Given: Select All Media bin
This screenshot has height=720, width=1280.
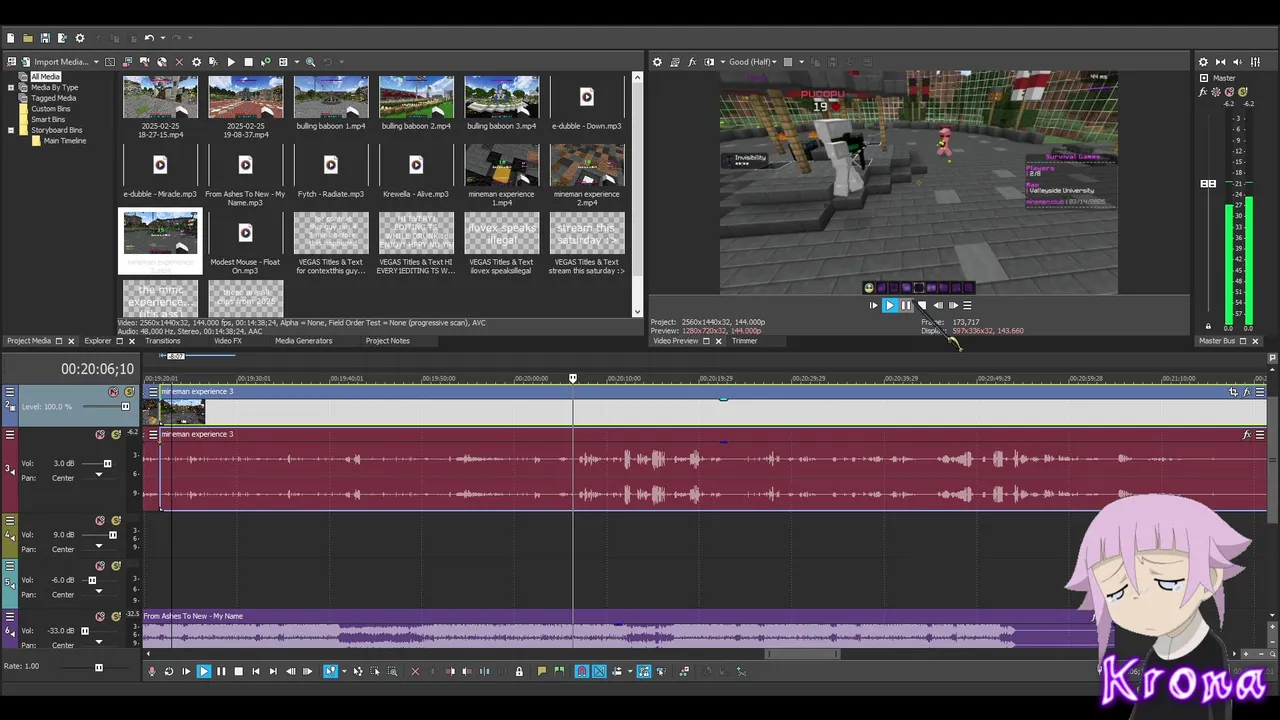Looking at the screenshot, I should click(x=45, y=77).
